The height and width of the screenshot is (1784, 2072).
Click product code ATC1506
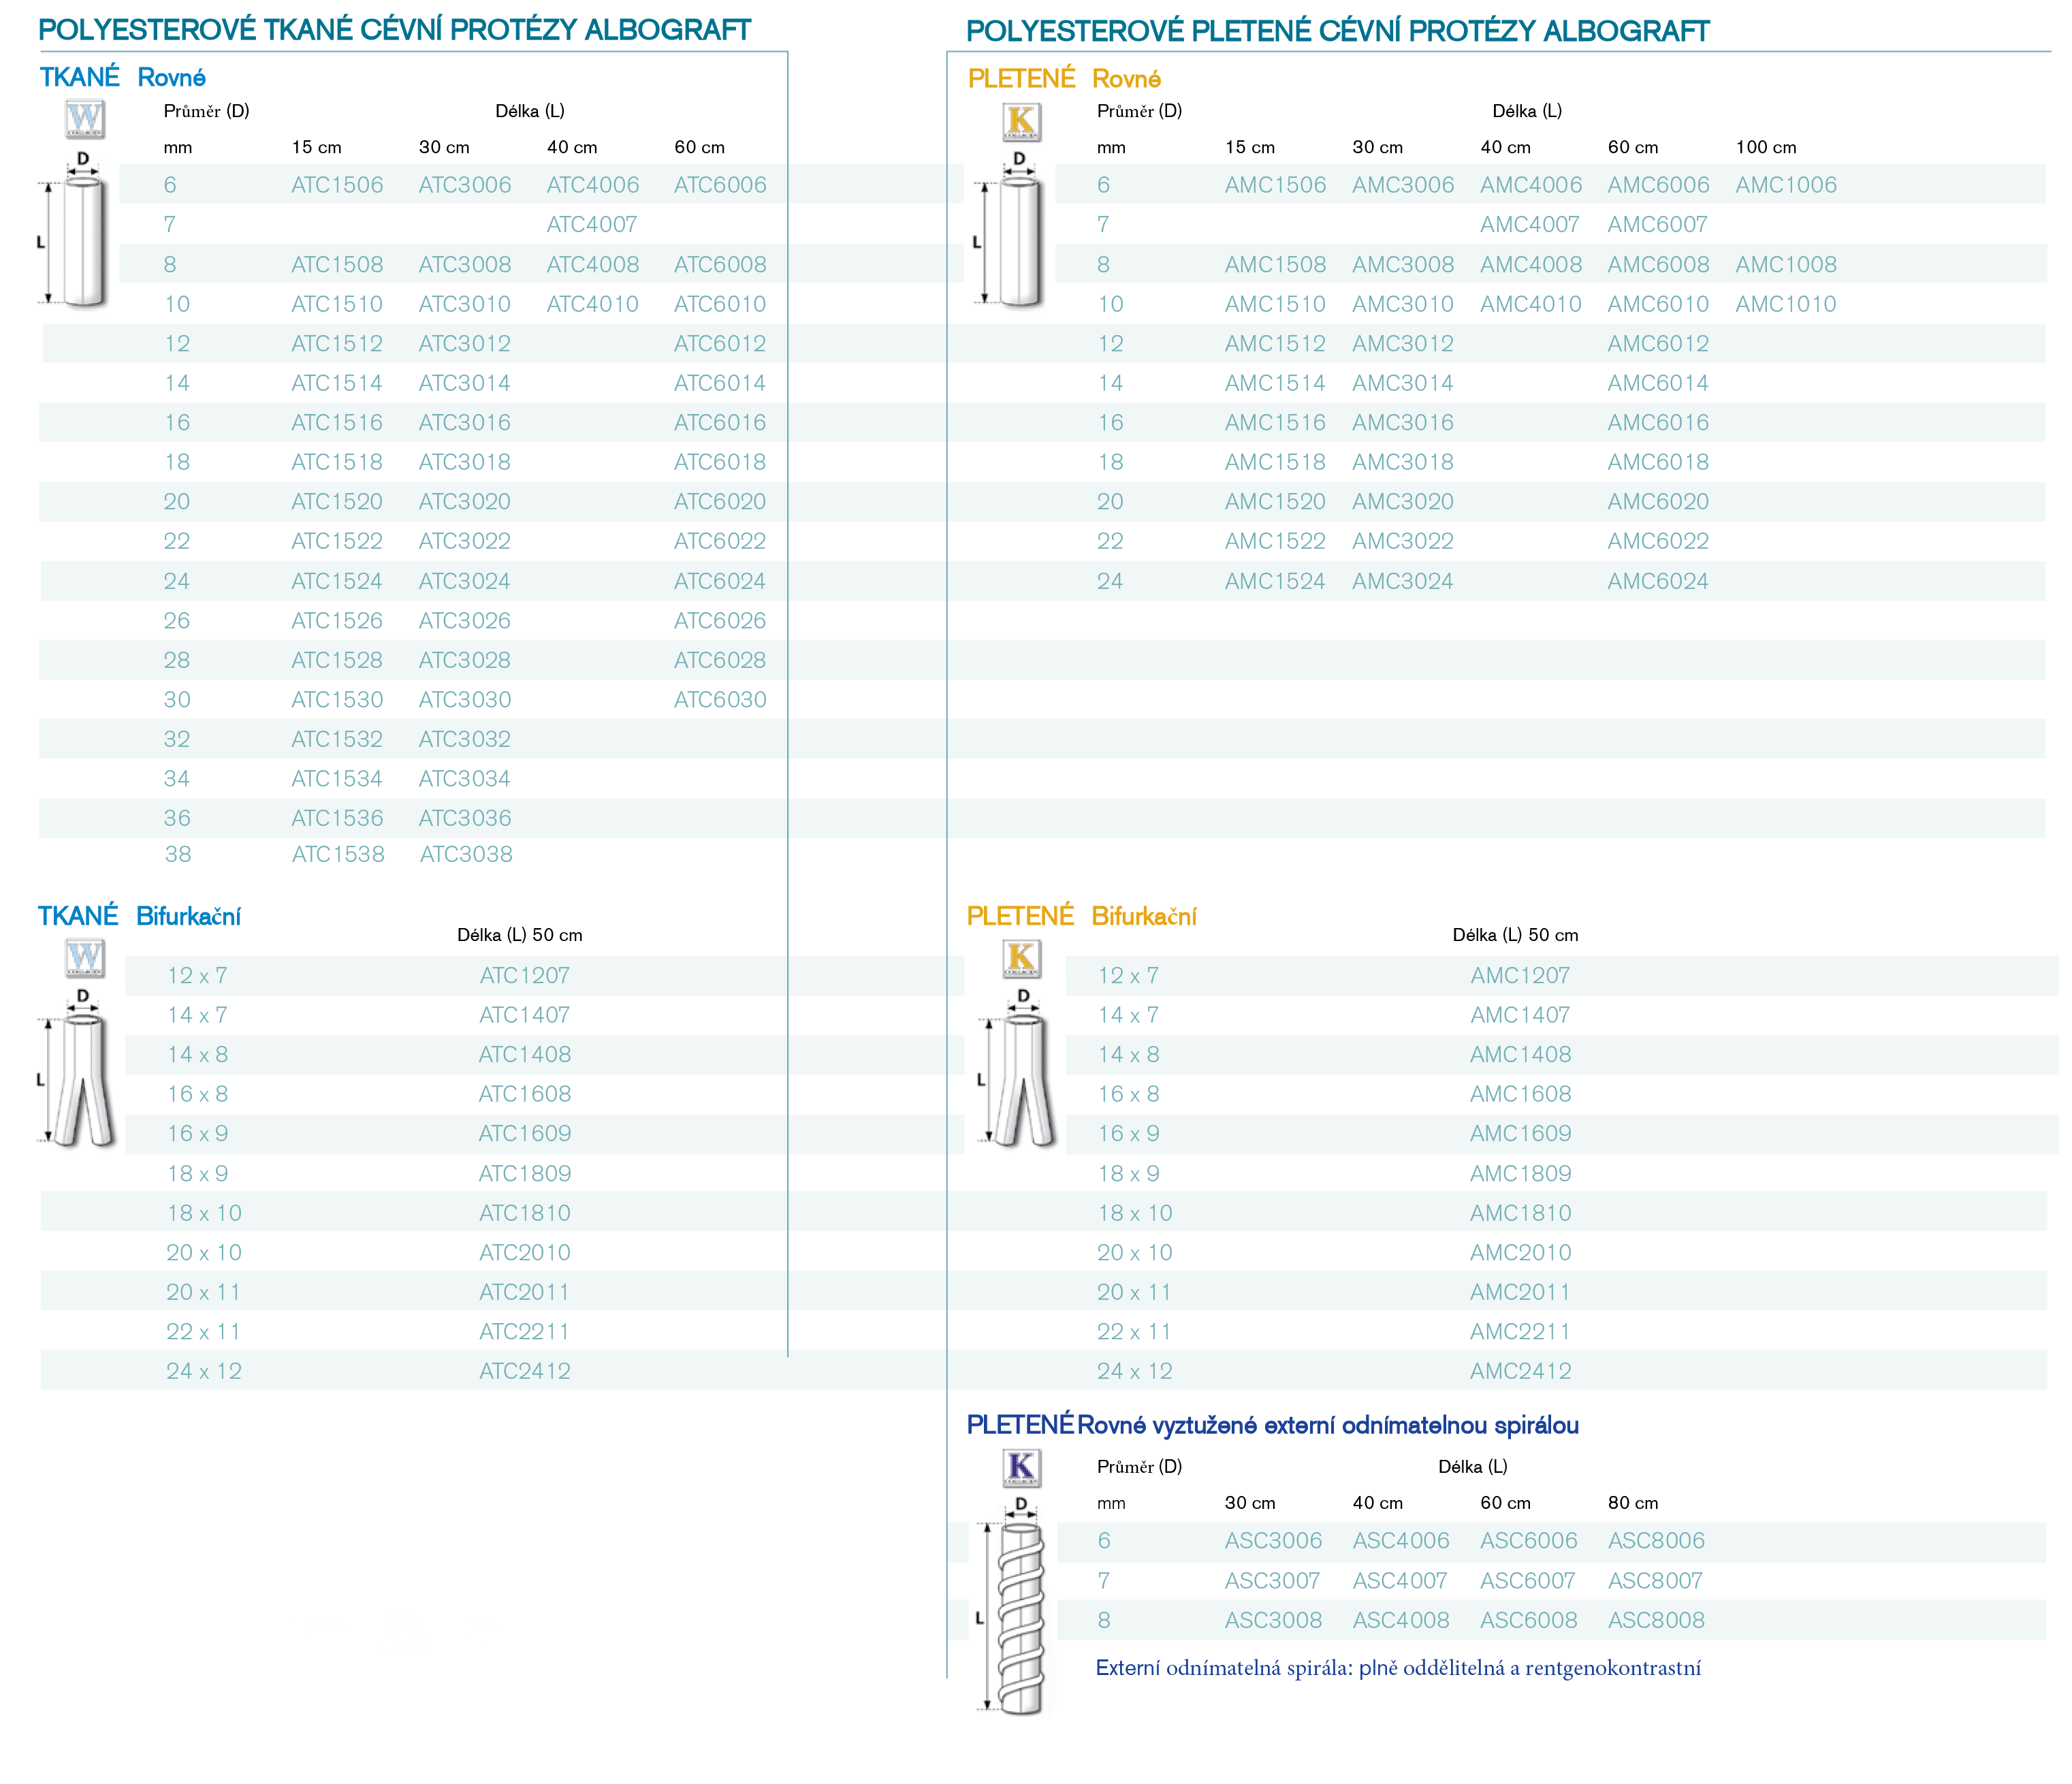[337, 185]
